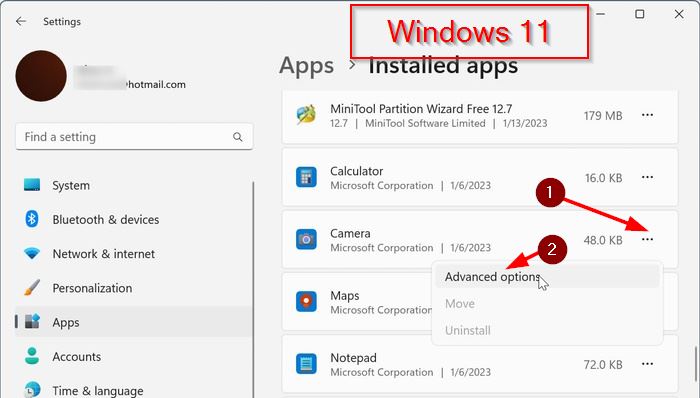Open three-dot menu for Camera

tap(647, 240)
